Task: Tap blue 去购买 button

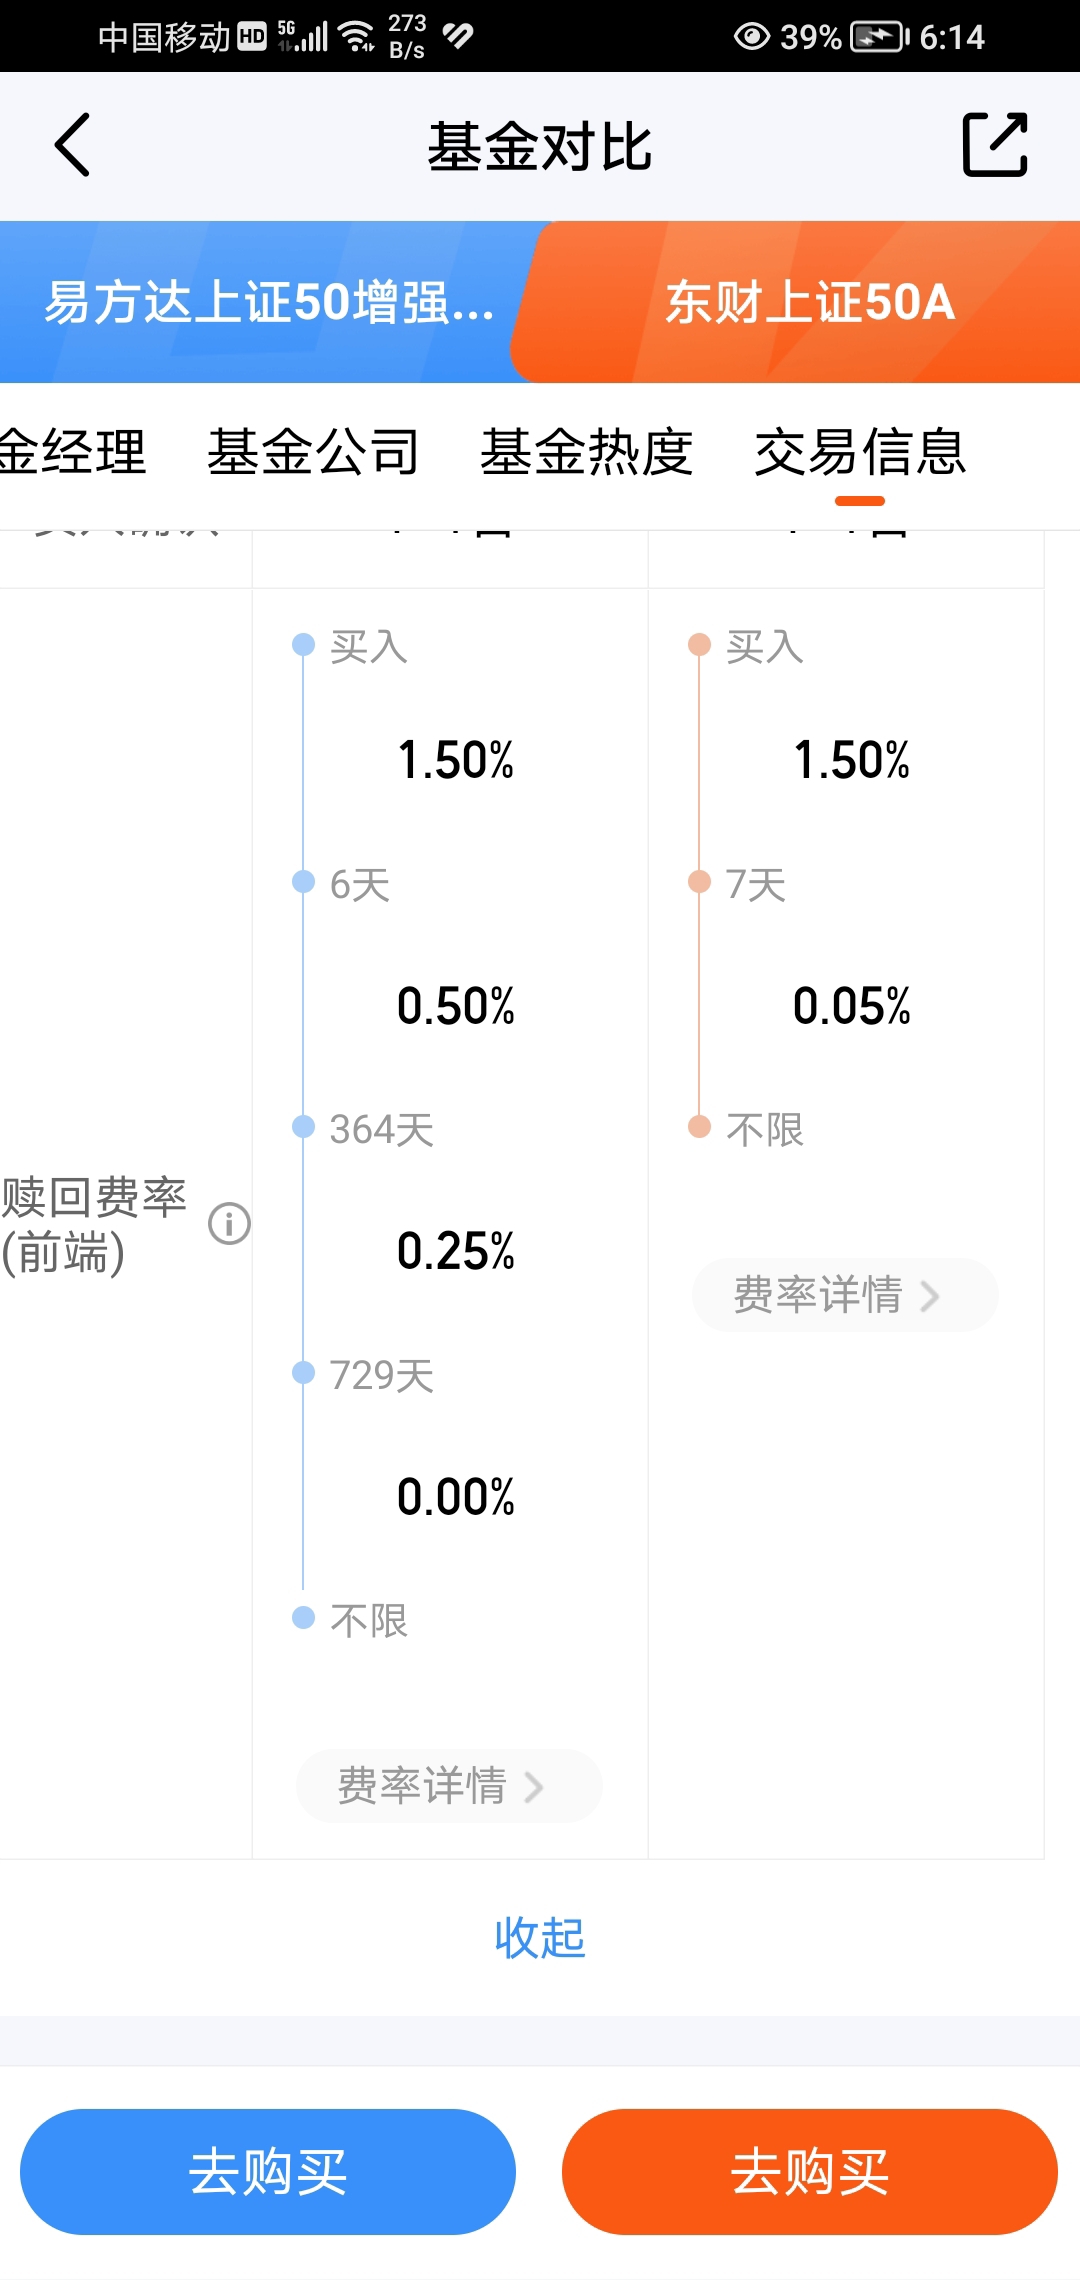Action: (268, 2172)
